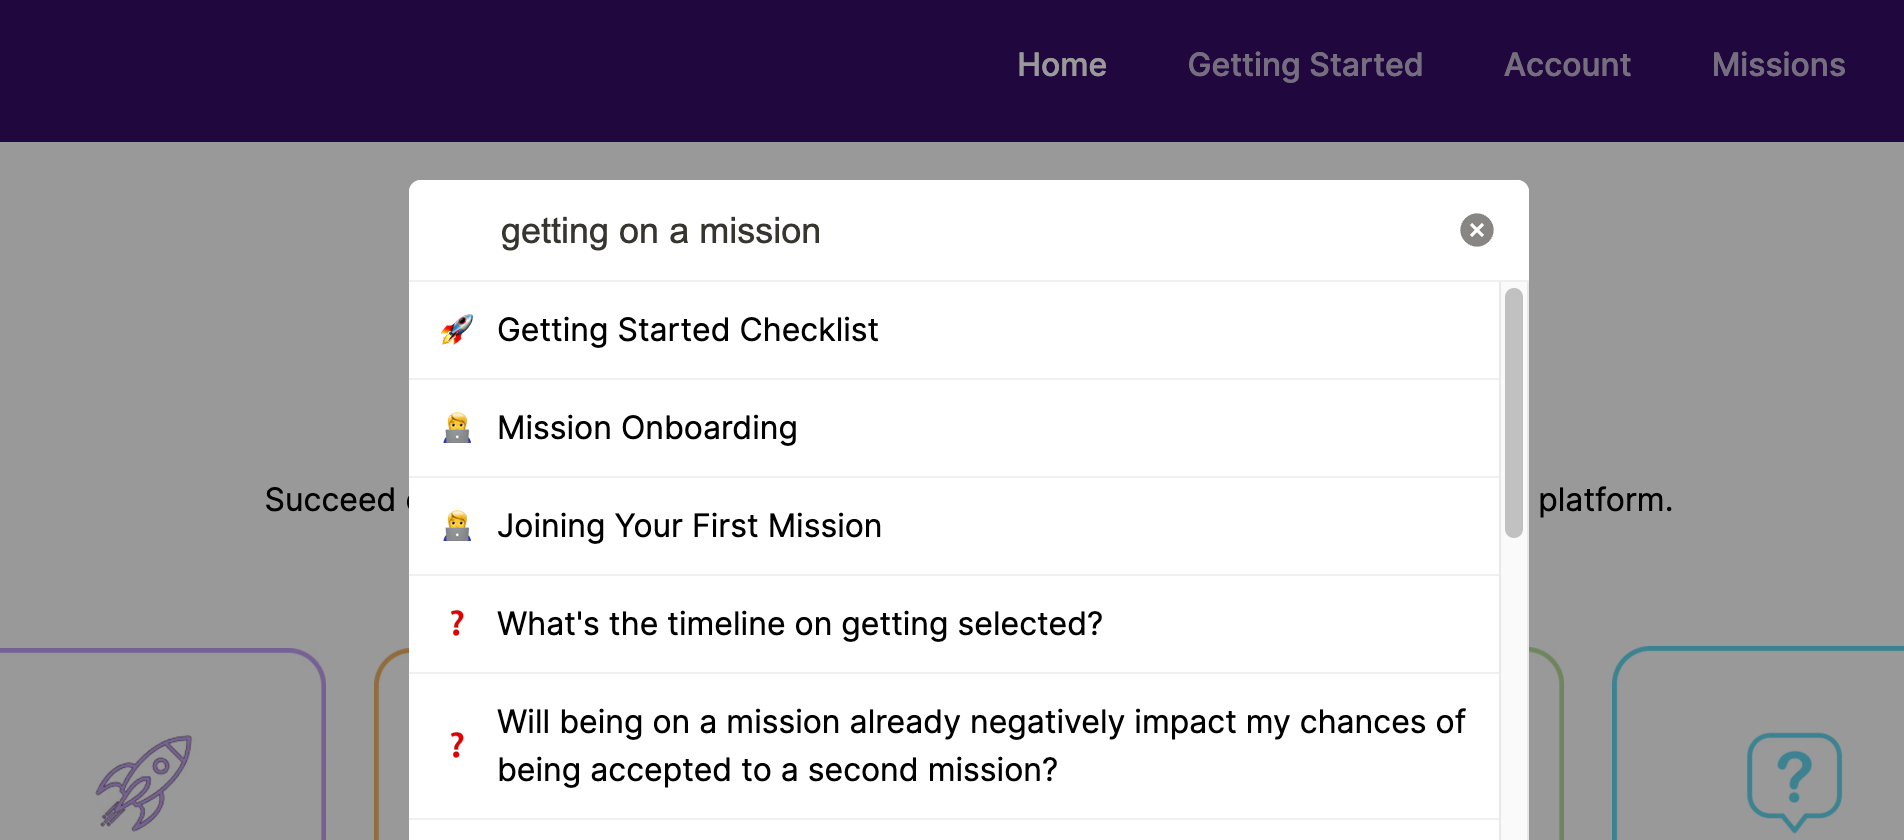Open the Home navigation item
The image size is (1904, 840).
1061,65
